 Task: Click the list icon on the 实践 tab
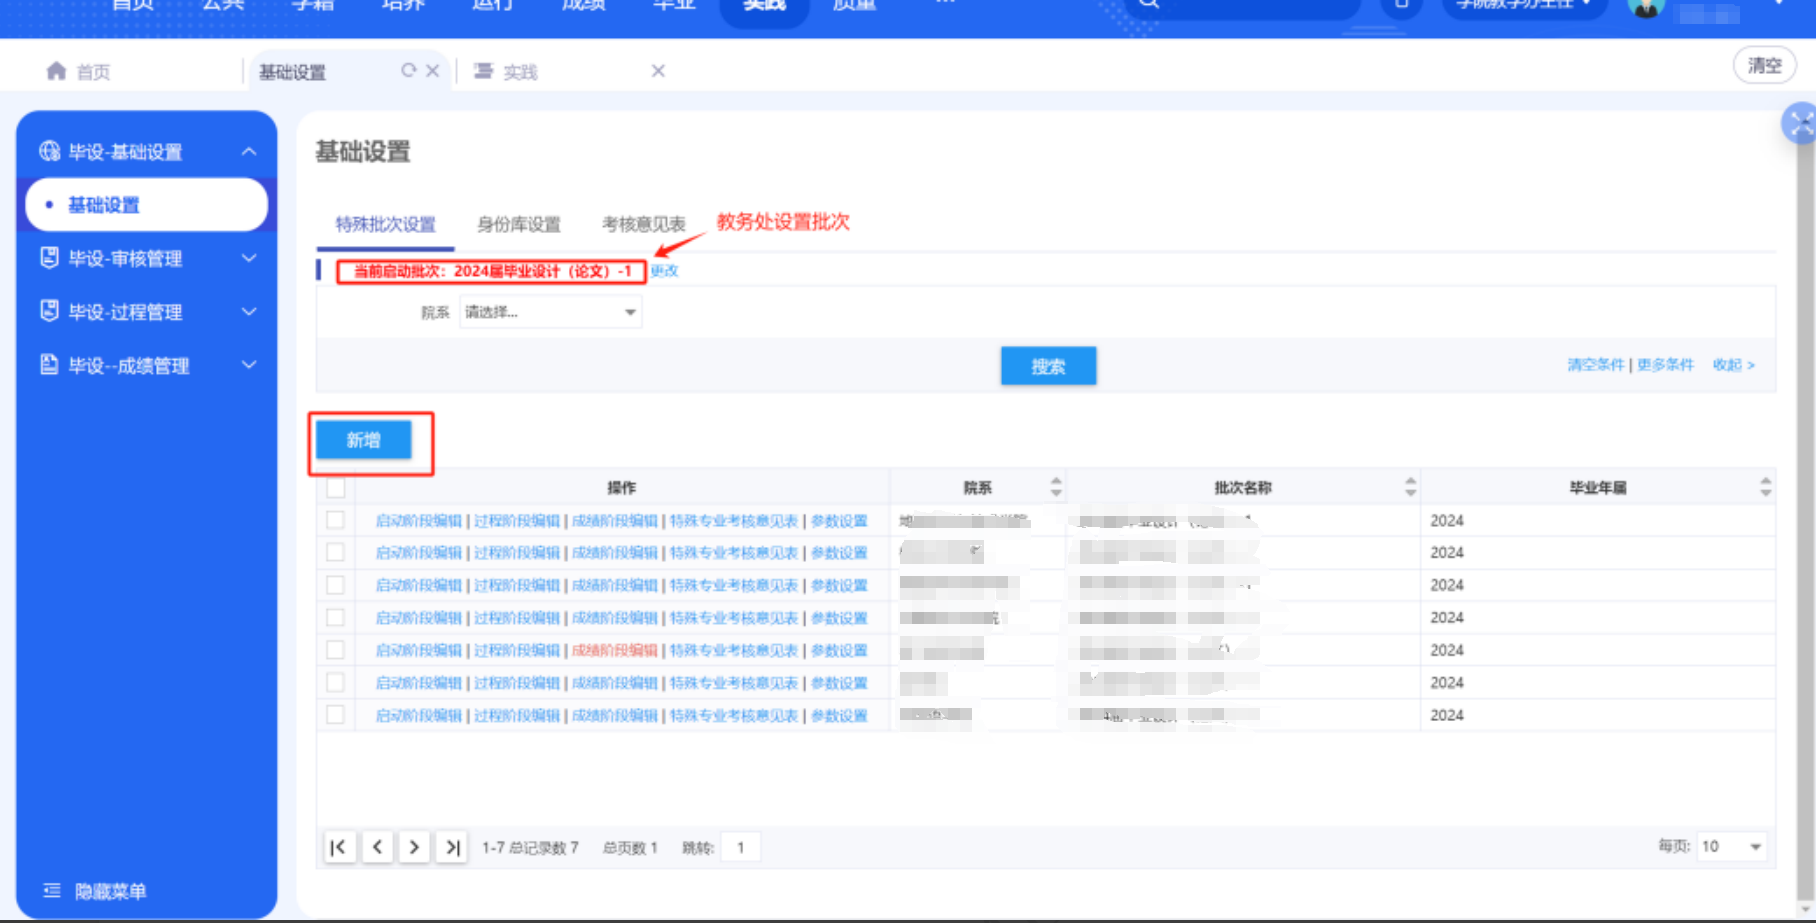483,70
